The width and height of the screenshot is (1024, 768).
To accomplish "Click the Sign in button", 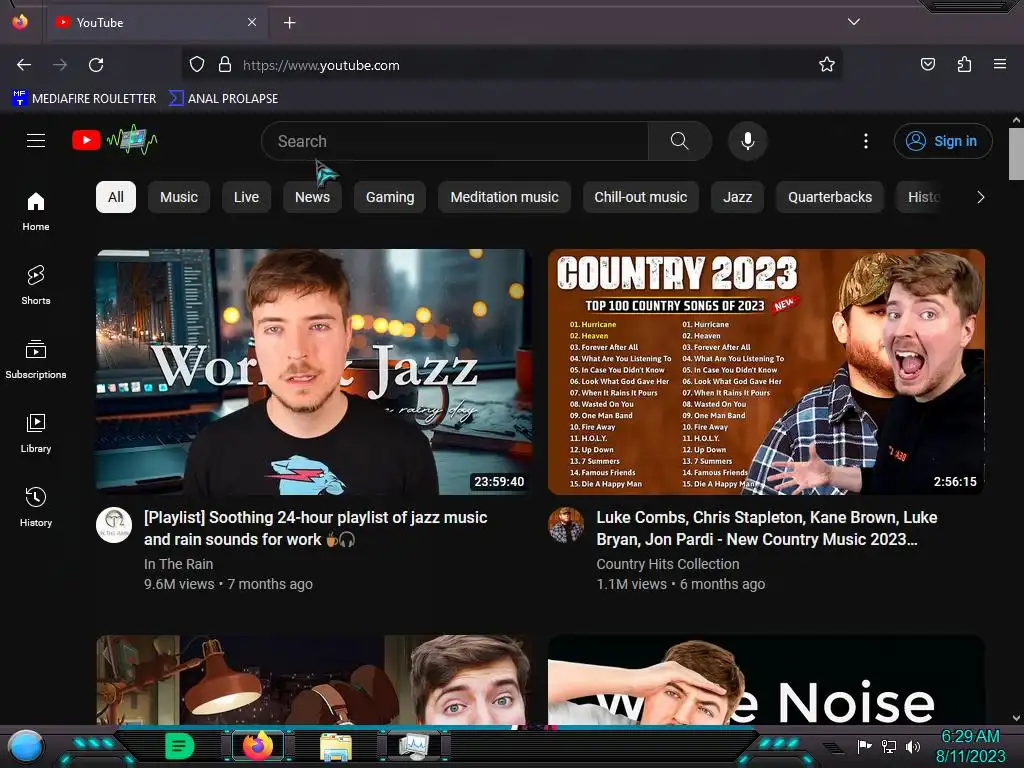I will pyautogui.click(x=943, y=141).
